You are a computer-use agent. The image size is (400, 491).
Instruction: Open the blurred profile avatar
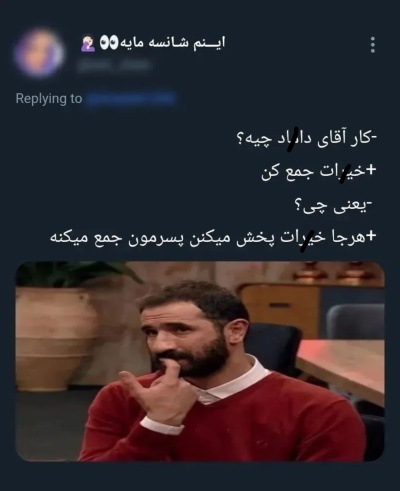tap(39, 53)
